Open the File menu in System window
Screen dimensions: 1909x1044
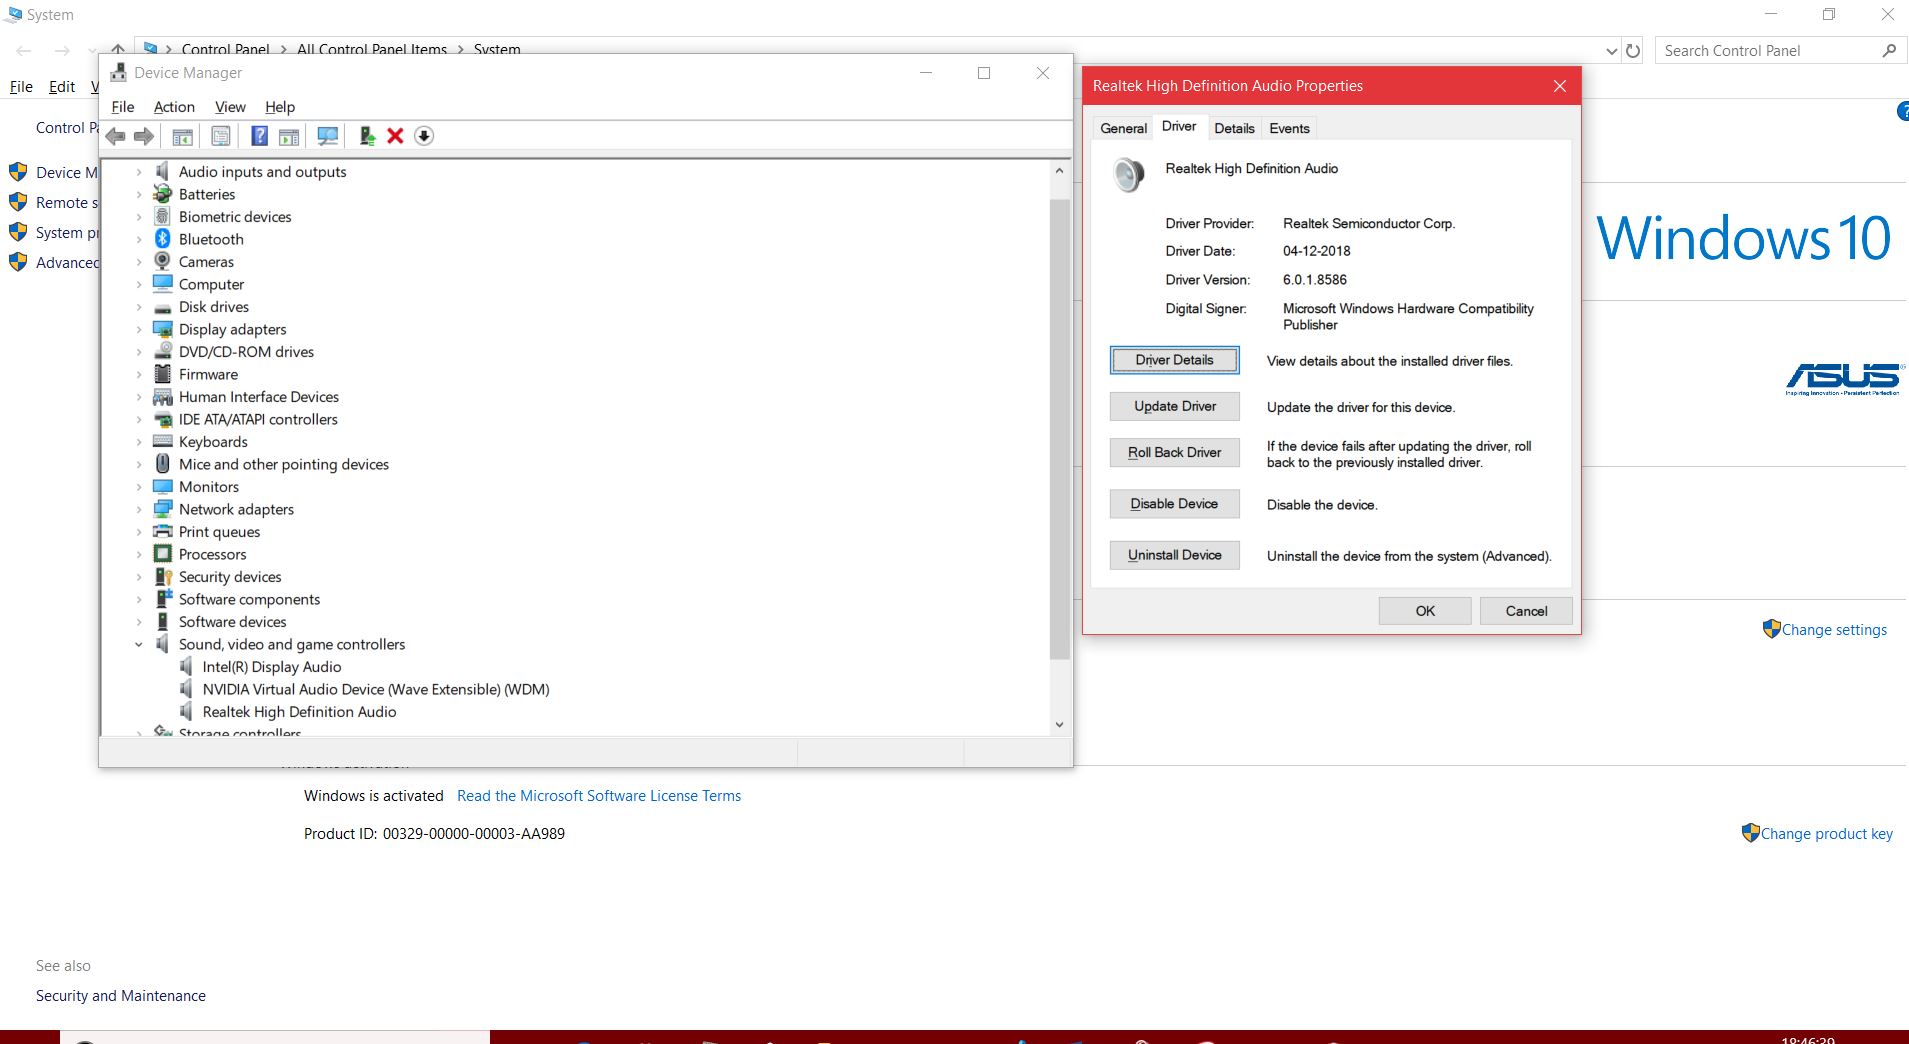click(x=21, y=87)
